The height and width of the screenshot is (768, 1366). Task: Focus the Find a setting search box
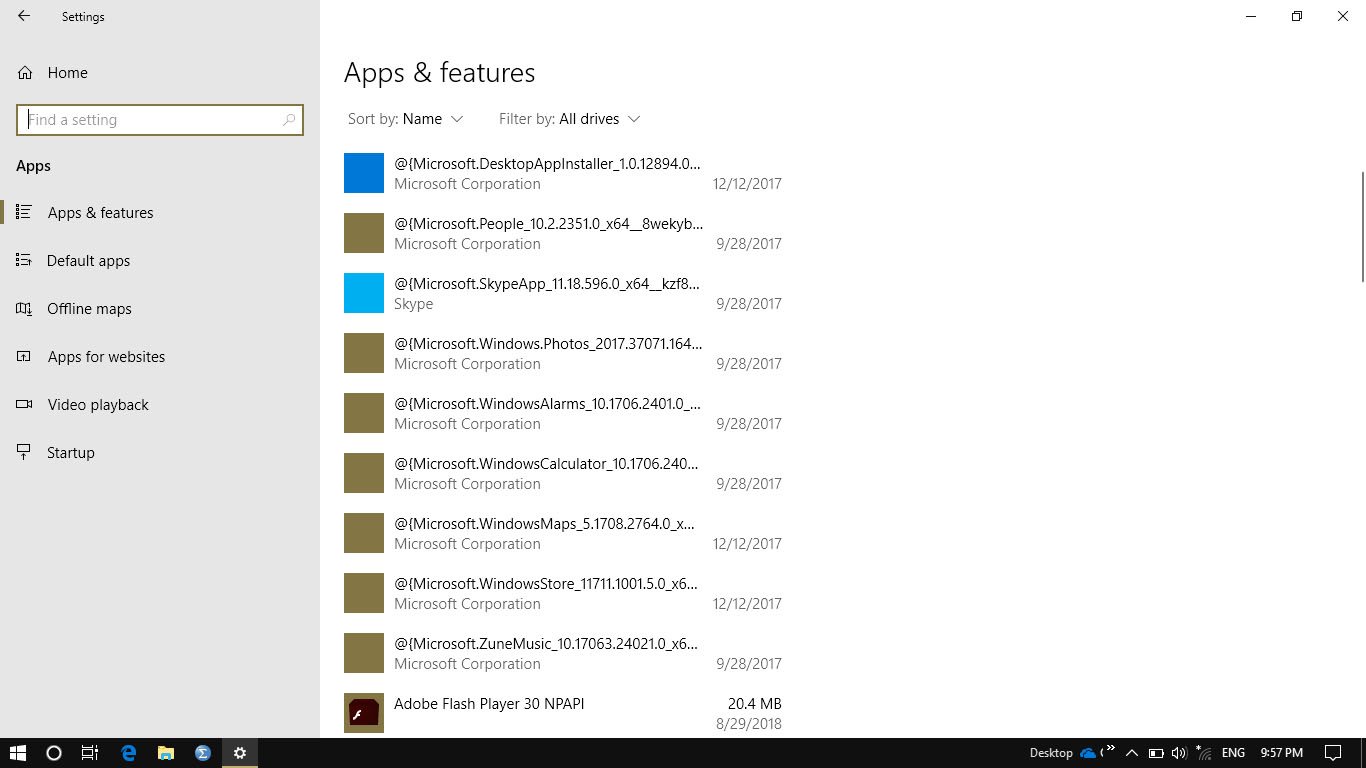pos(160,120)
